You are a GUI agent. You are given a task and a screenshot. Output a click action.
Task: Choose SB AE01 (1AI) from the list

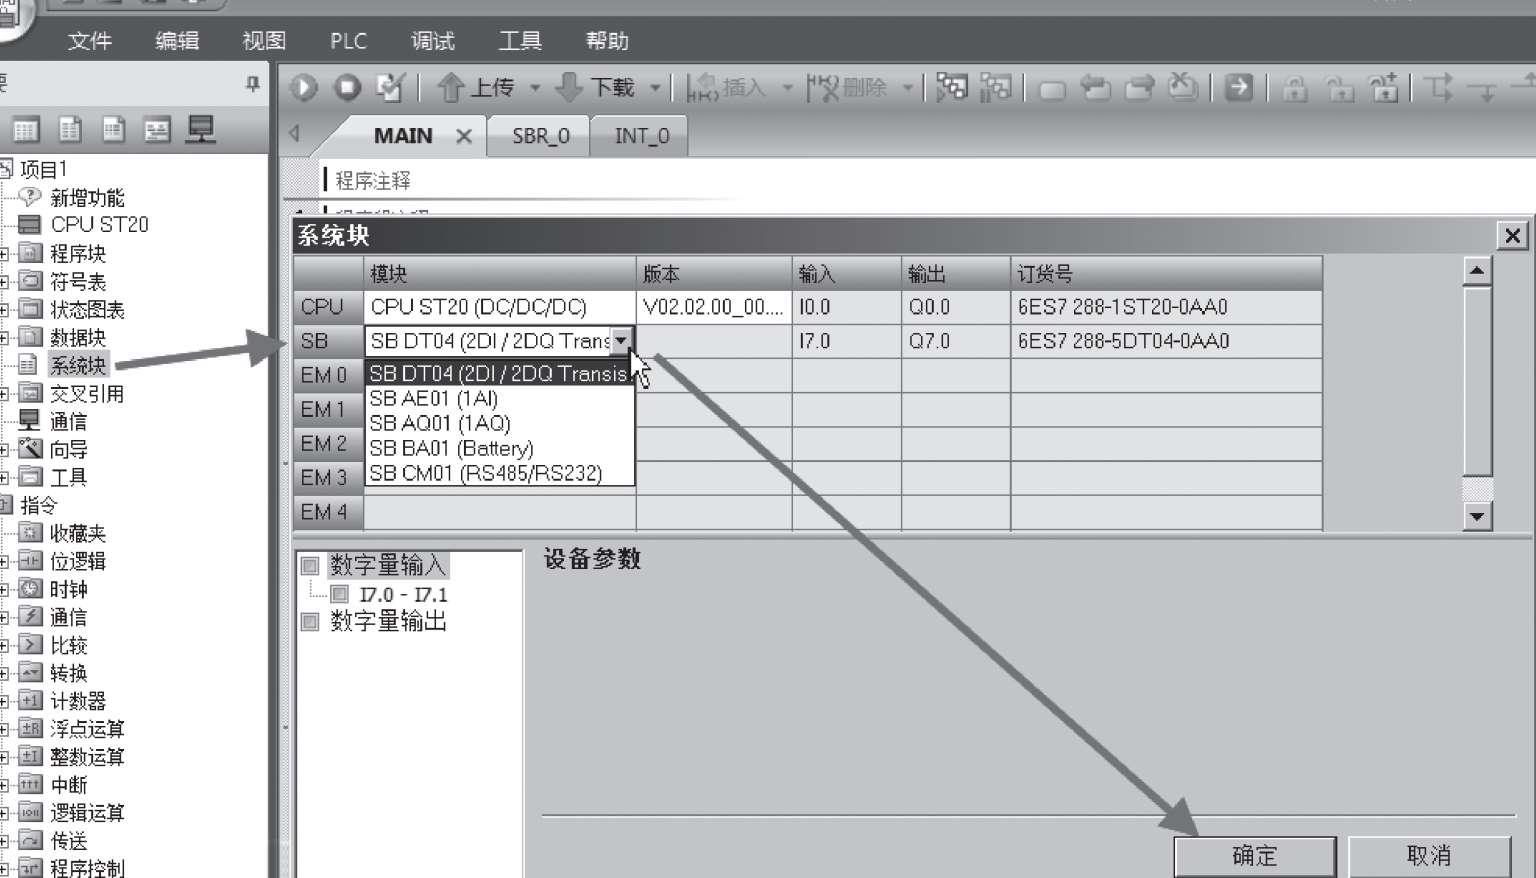click(500, 398)
